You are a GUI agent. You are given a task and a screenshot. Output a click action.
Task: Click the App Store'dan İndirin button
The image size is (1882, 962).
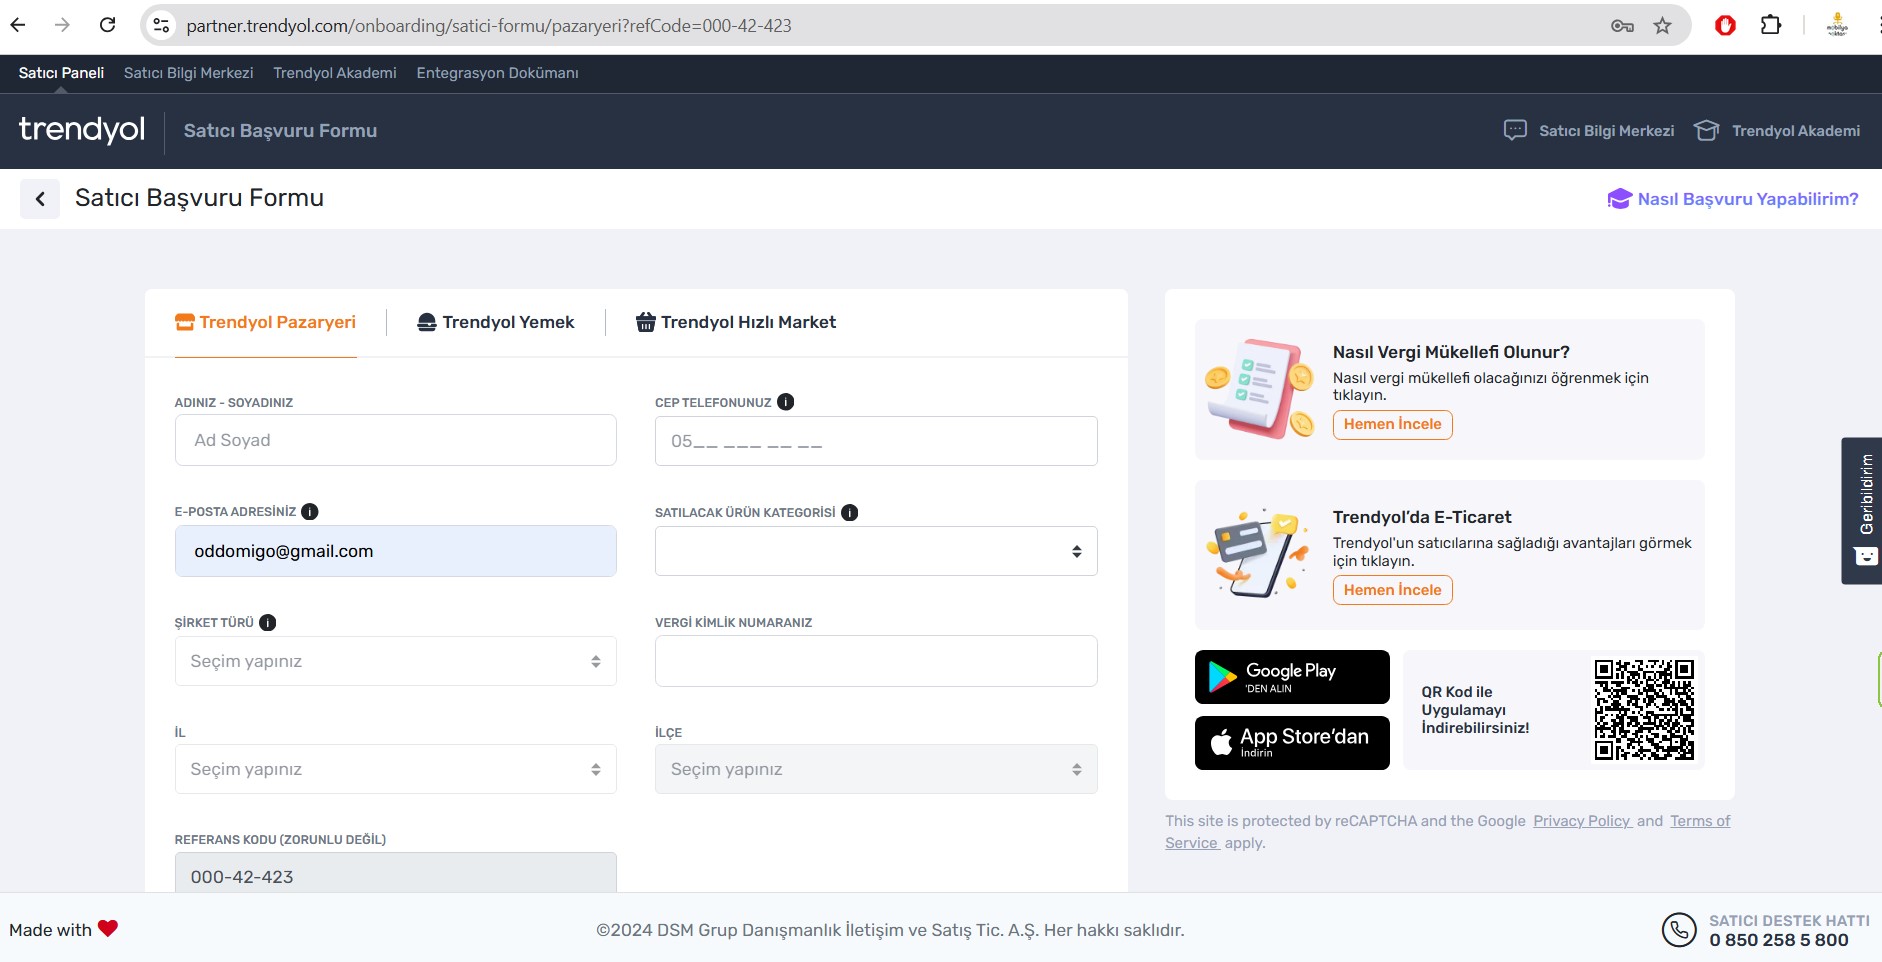(1292, 743)
